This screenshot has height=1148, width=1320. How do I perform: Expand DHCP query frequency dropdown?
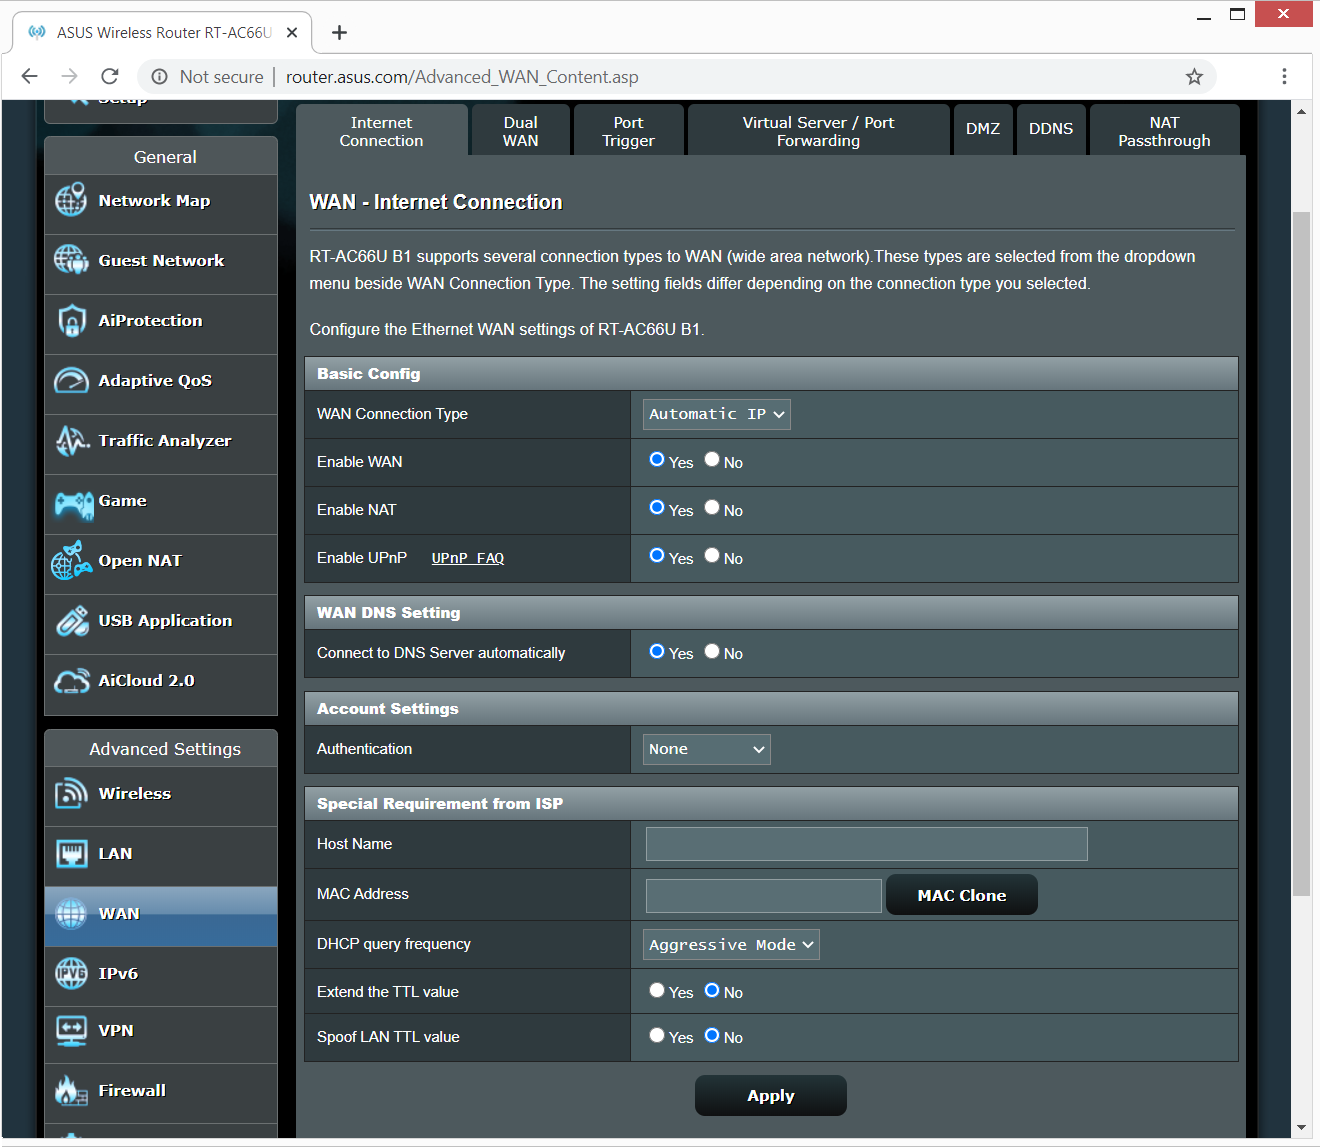tap(731, 945)
